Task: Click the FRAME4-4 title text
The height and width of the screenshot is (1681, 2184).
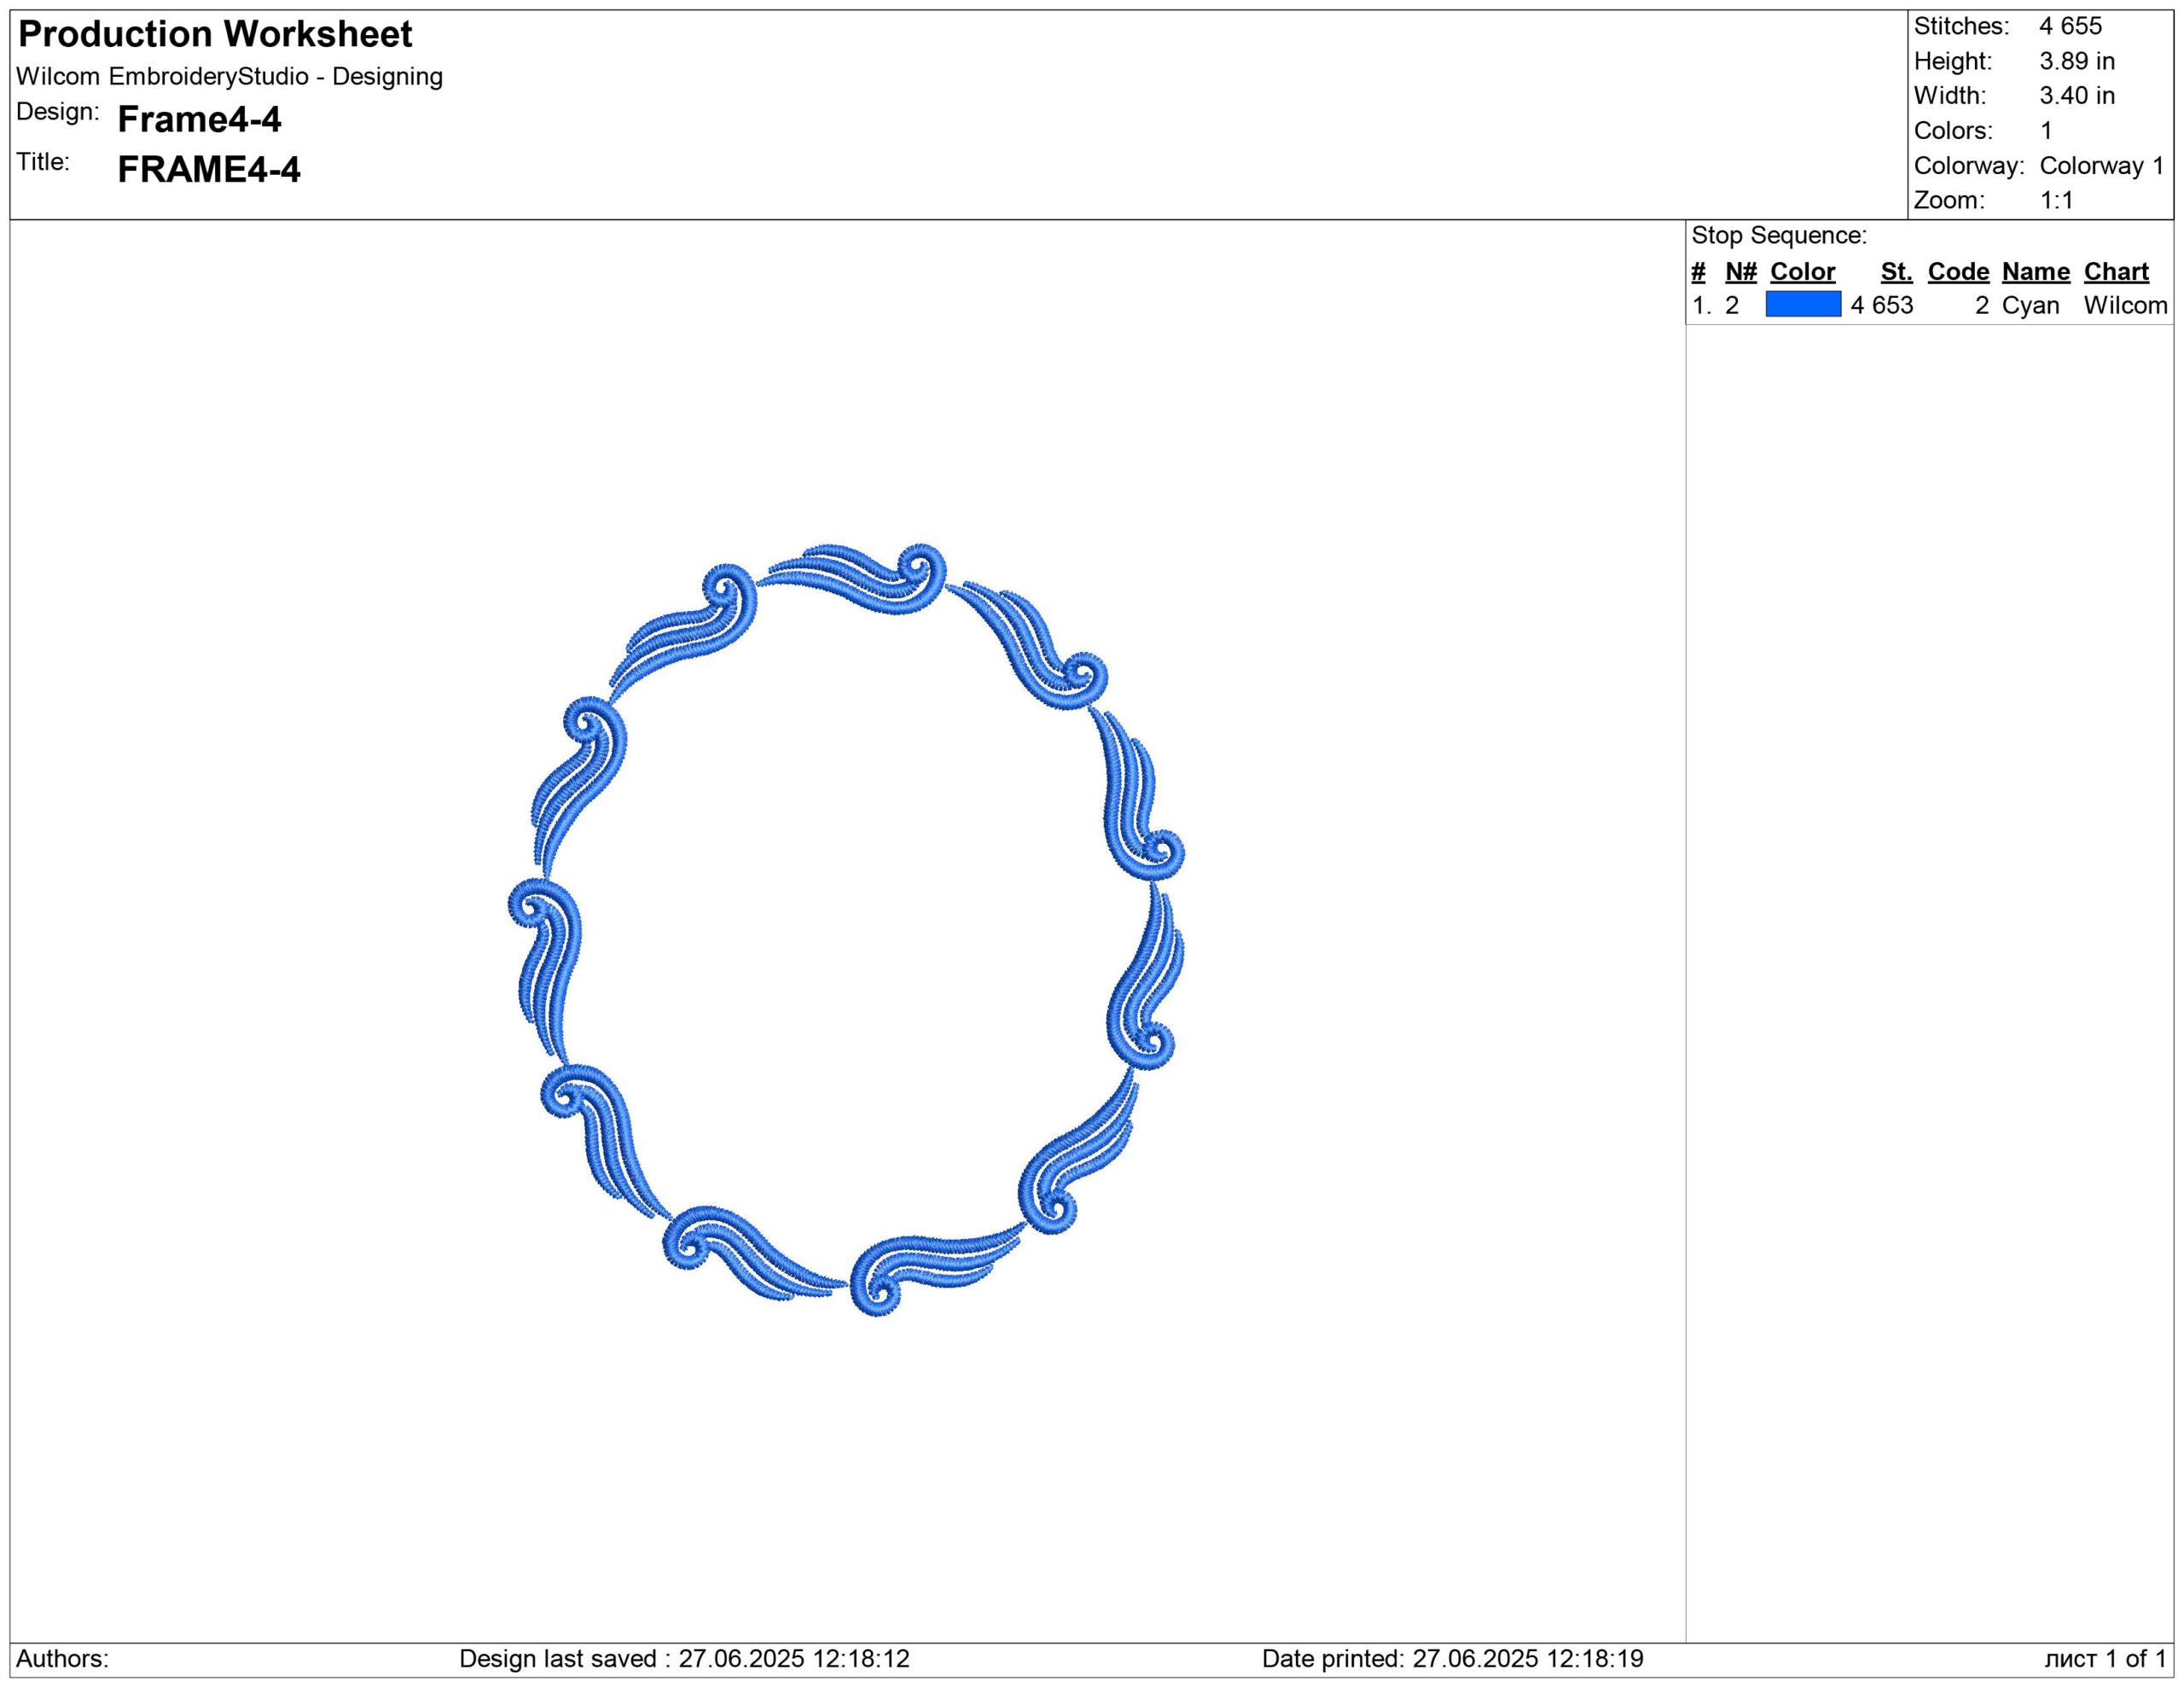Action: click(208, 170)
